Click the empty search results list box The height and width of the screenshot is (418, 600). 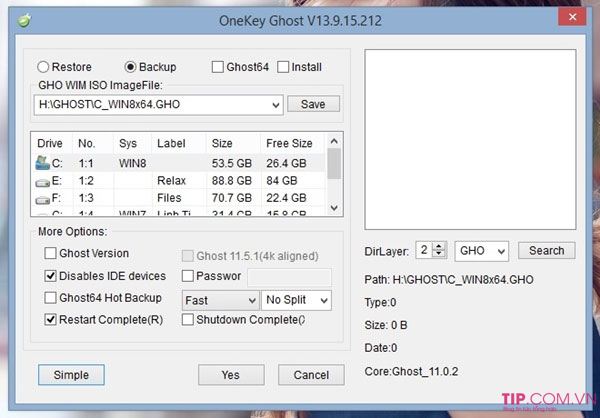tap(470, 139)
